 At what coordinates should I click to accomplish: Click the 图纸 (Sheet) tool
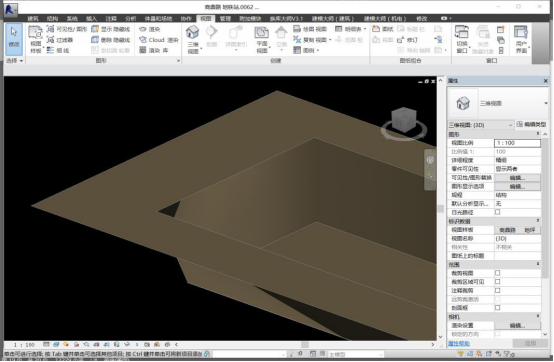click(383, 29)
